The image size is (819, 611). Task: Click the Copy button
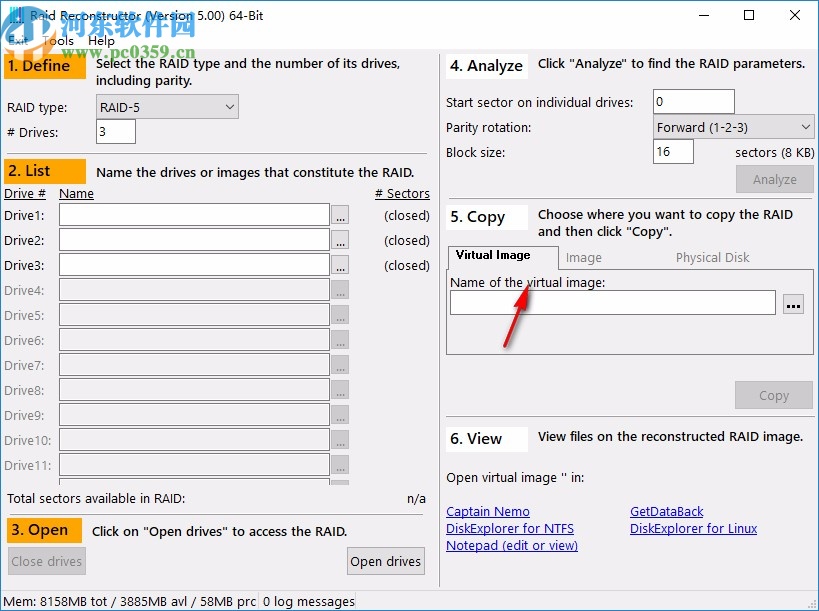(x=774, y=395)
